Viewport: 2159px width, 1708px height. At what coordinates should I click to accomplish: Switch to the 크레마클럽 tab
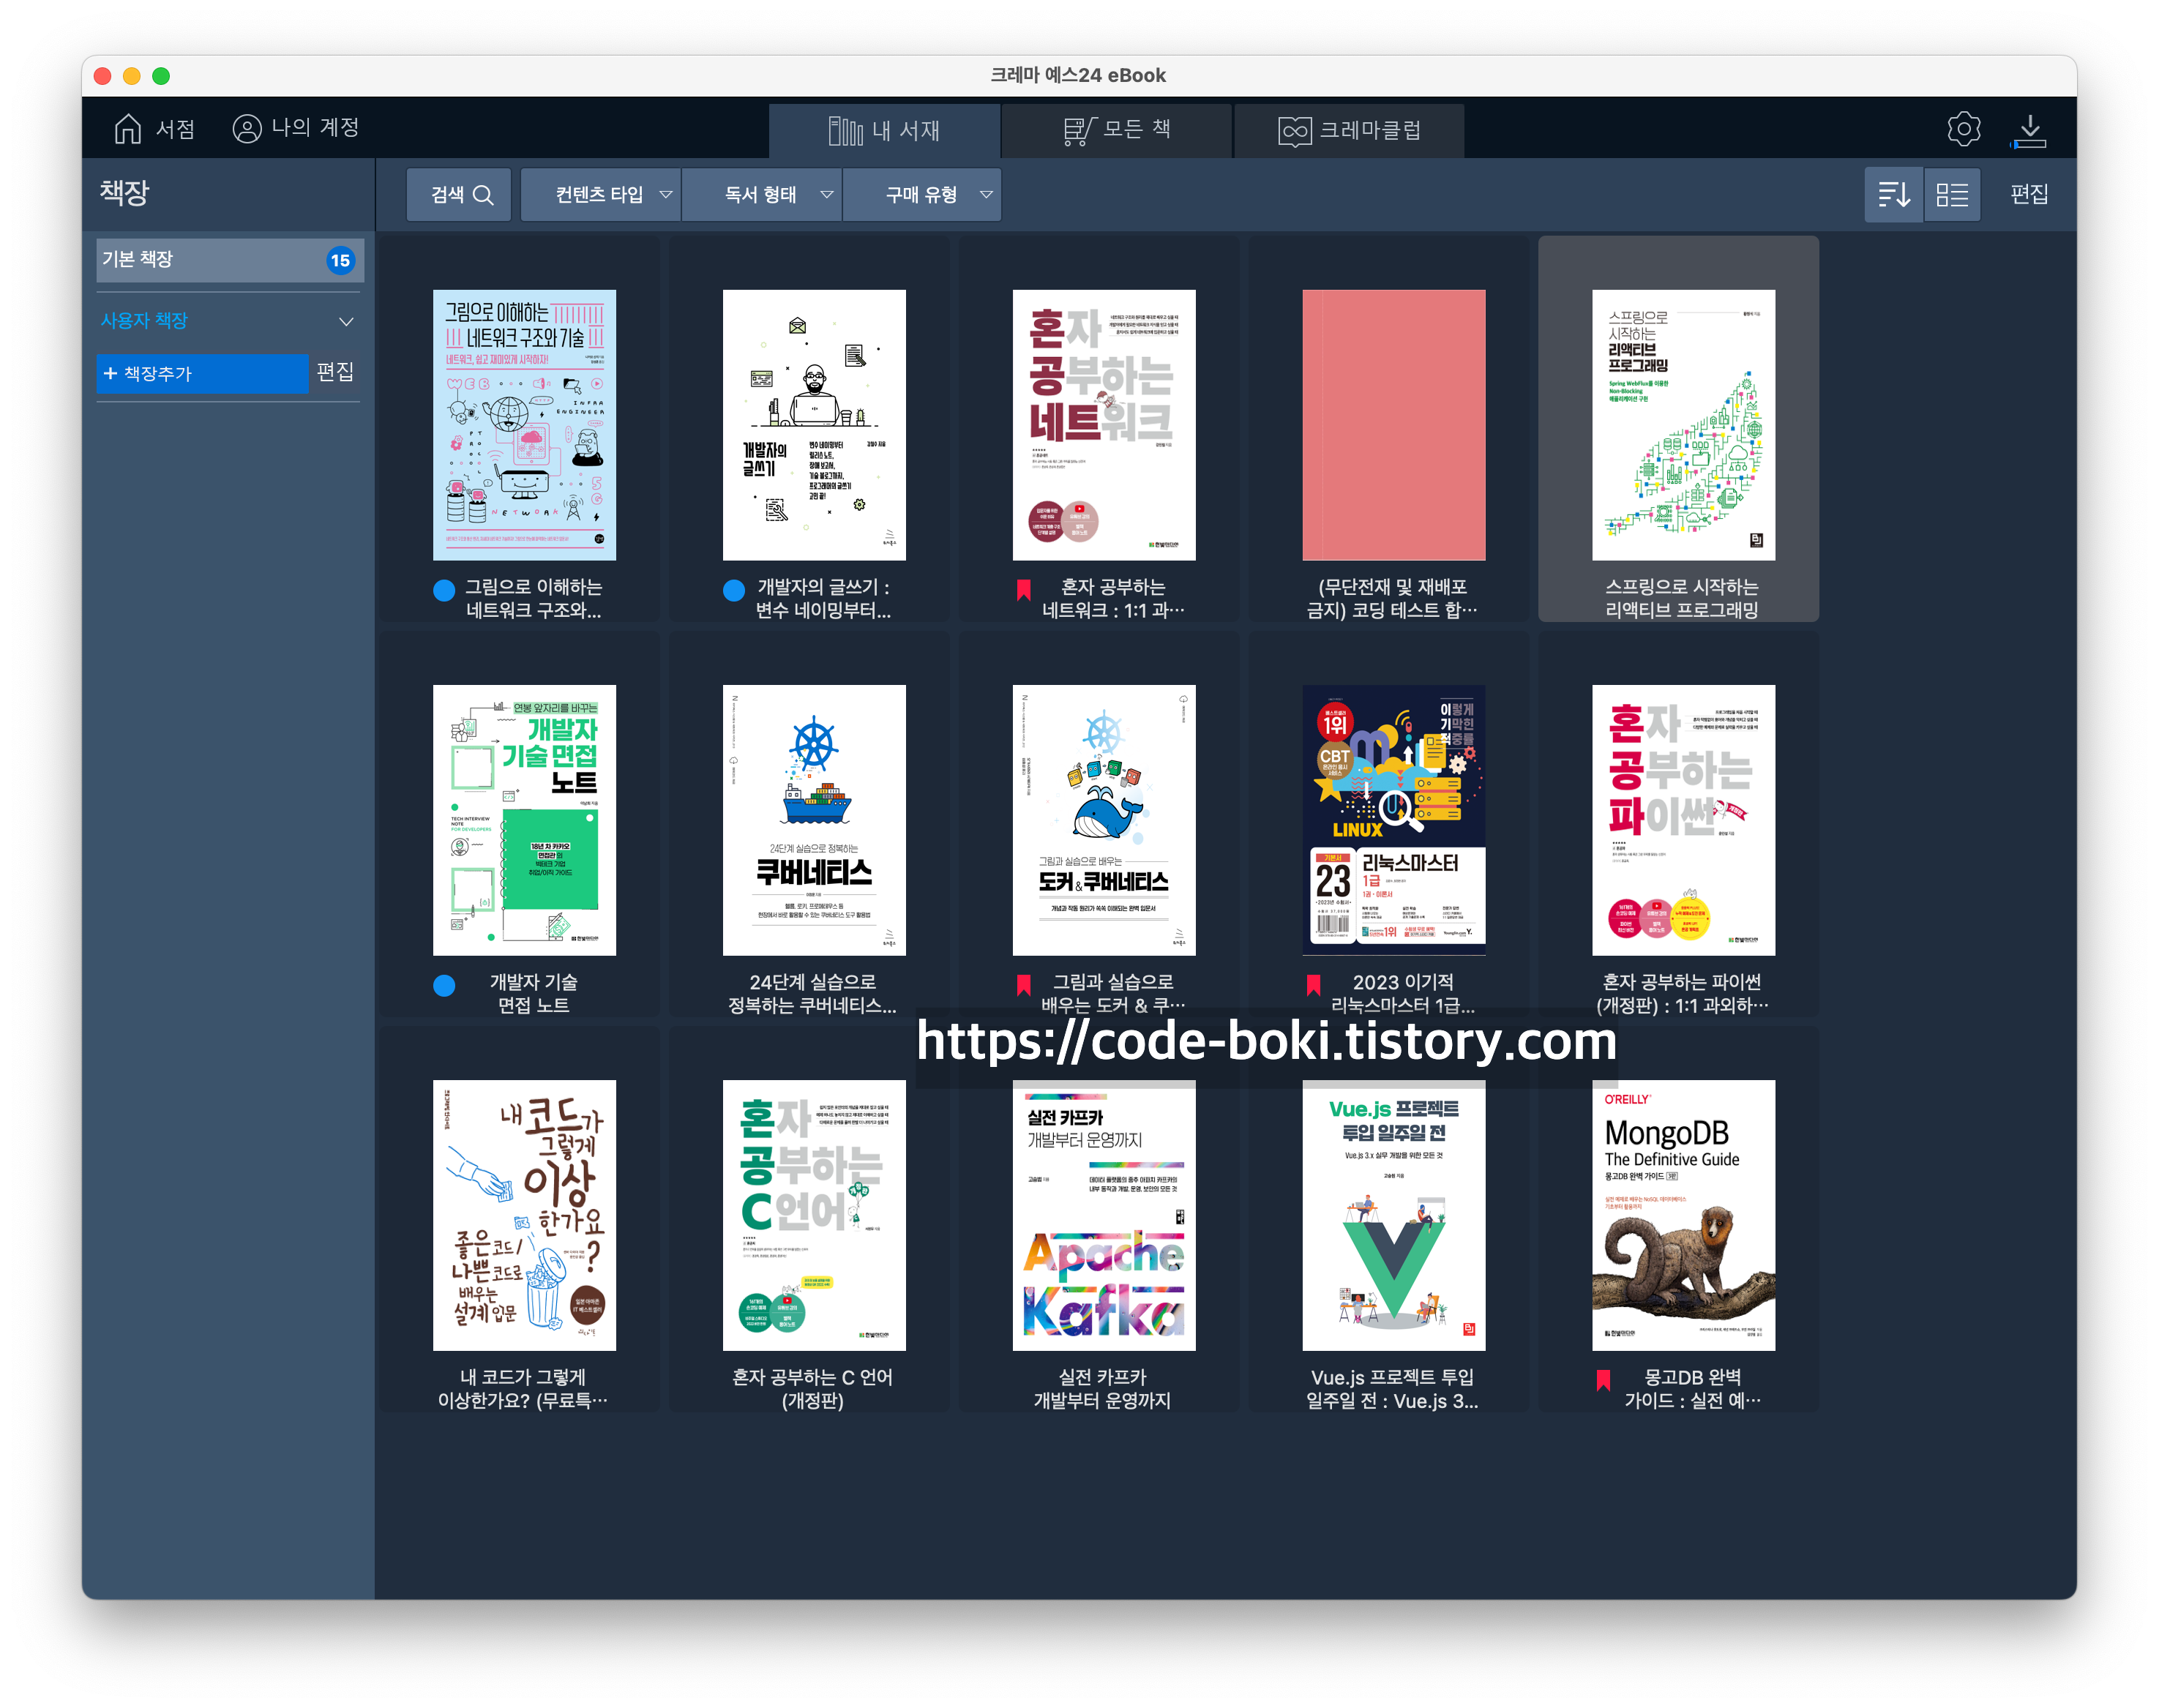coord(1349,130)
